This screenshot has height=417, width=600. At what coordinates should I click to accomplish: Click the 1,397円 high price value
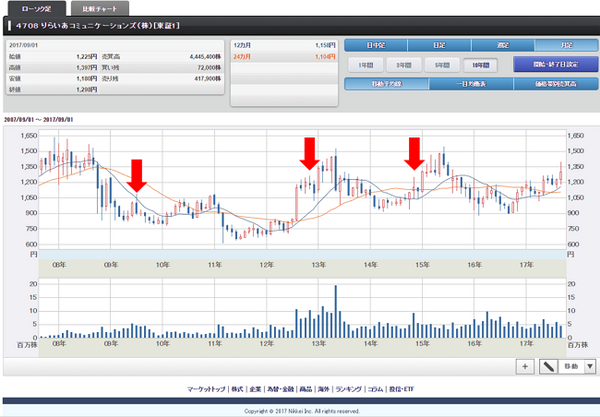[86, 68]
